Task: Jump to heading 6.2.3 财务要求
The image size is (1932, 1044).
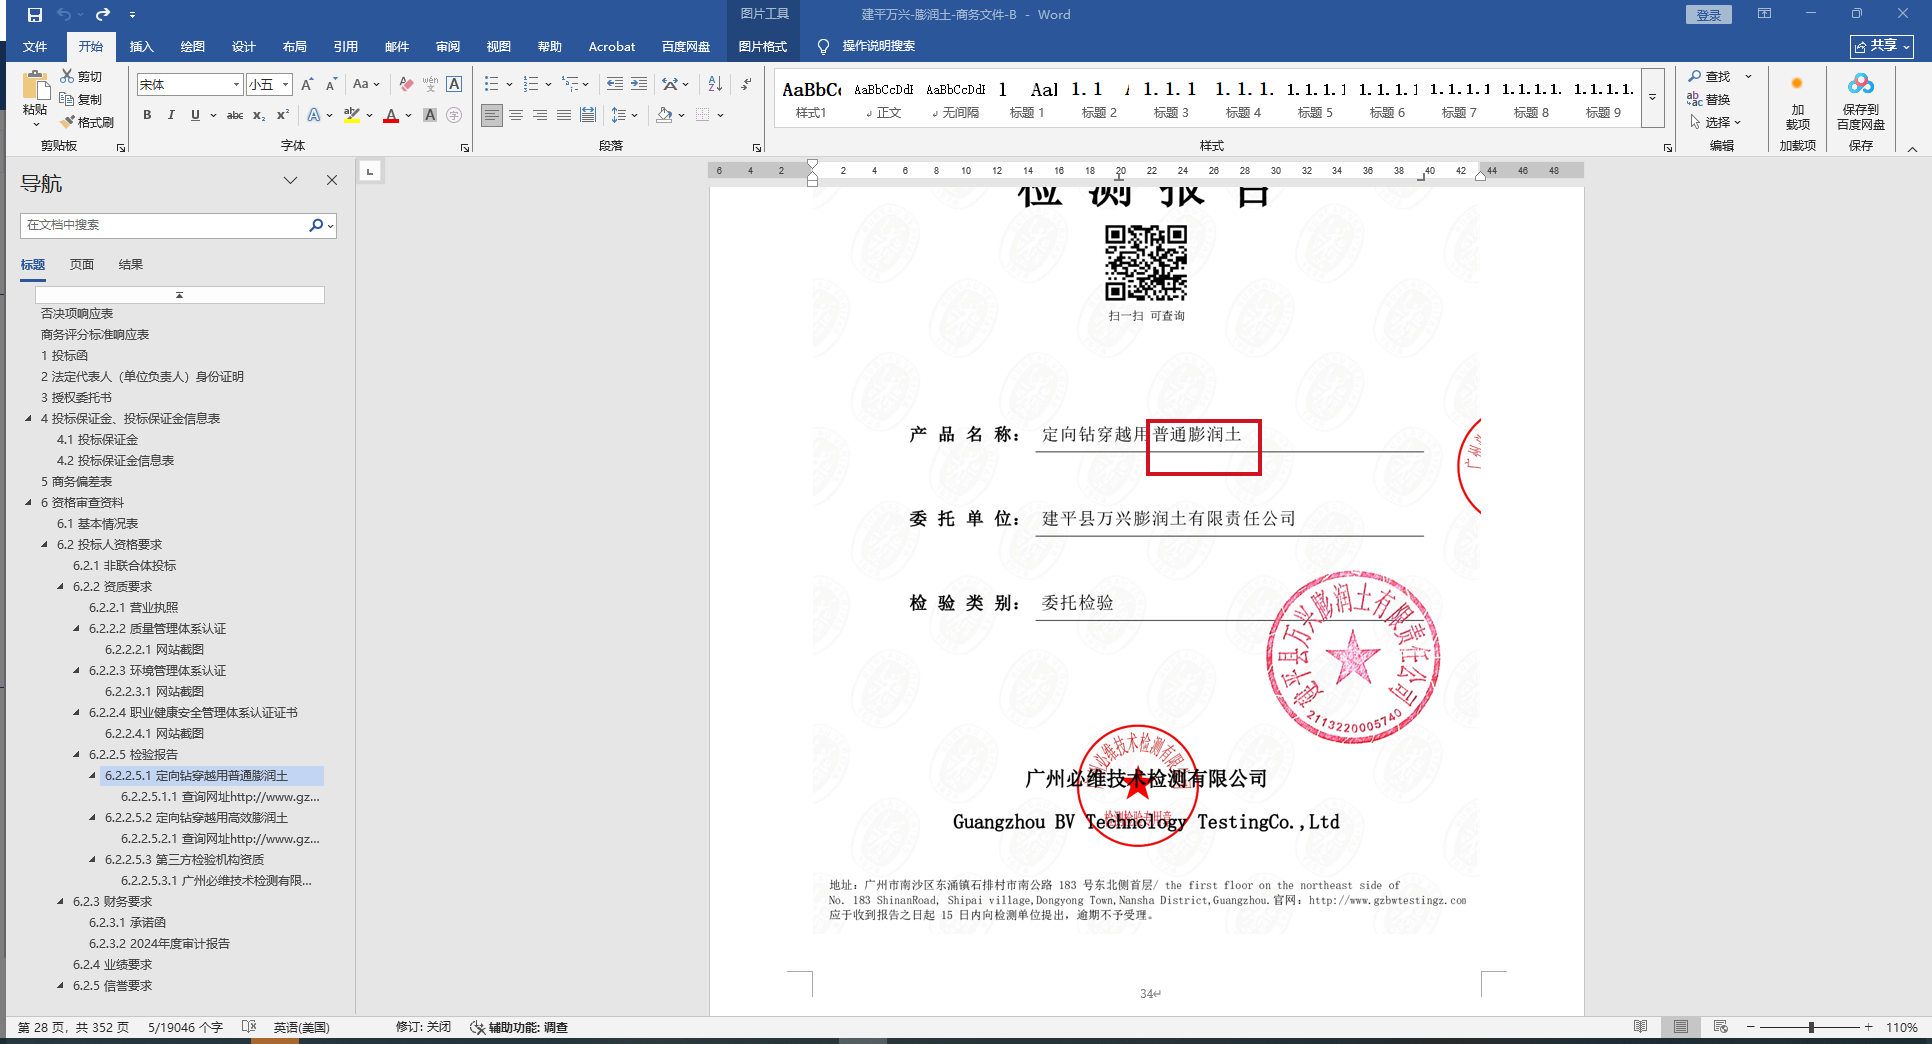Action: coord(112,902)
